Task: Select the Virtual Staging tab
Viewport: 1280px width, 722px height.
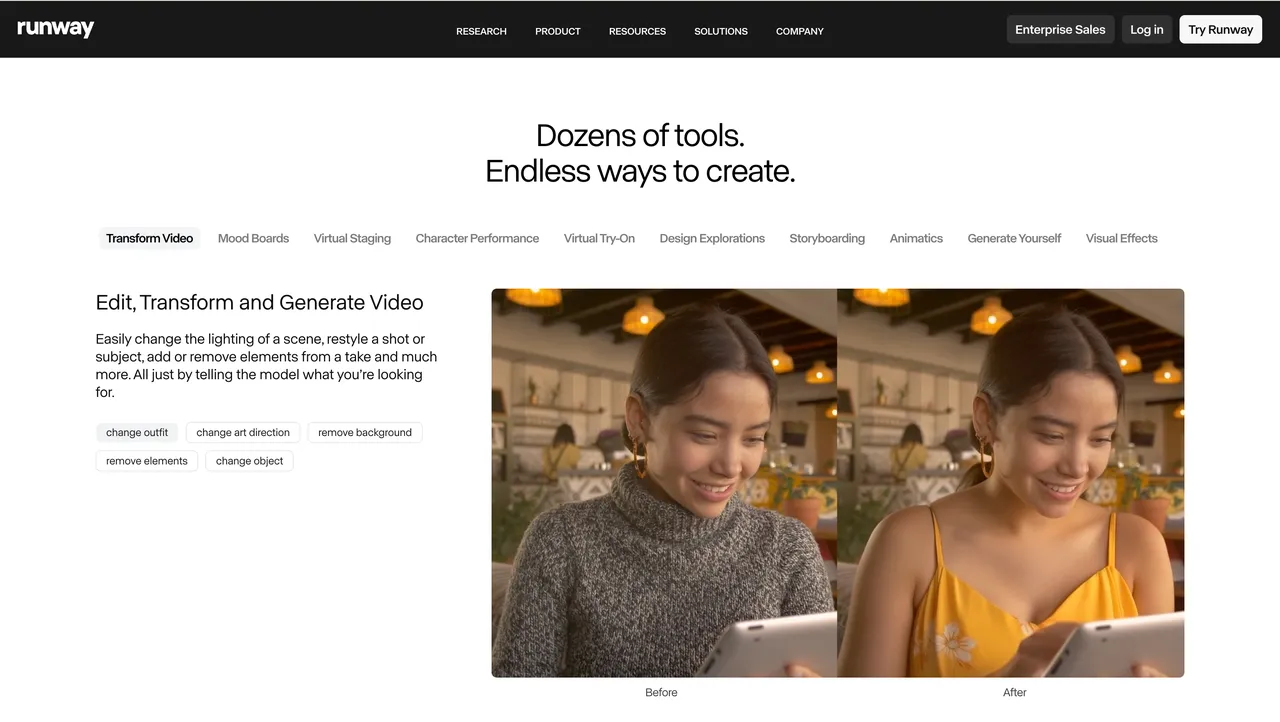Action: point(352,238)
